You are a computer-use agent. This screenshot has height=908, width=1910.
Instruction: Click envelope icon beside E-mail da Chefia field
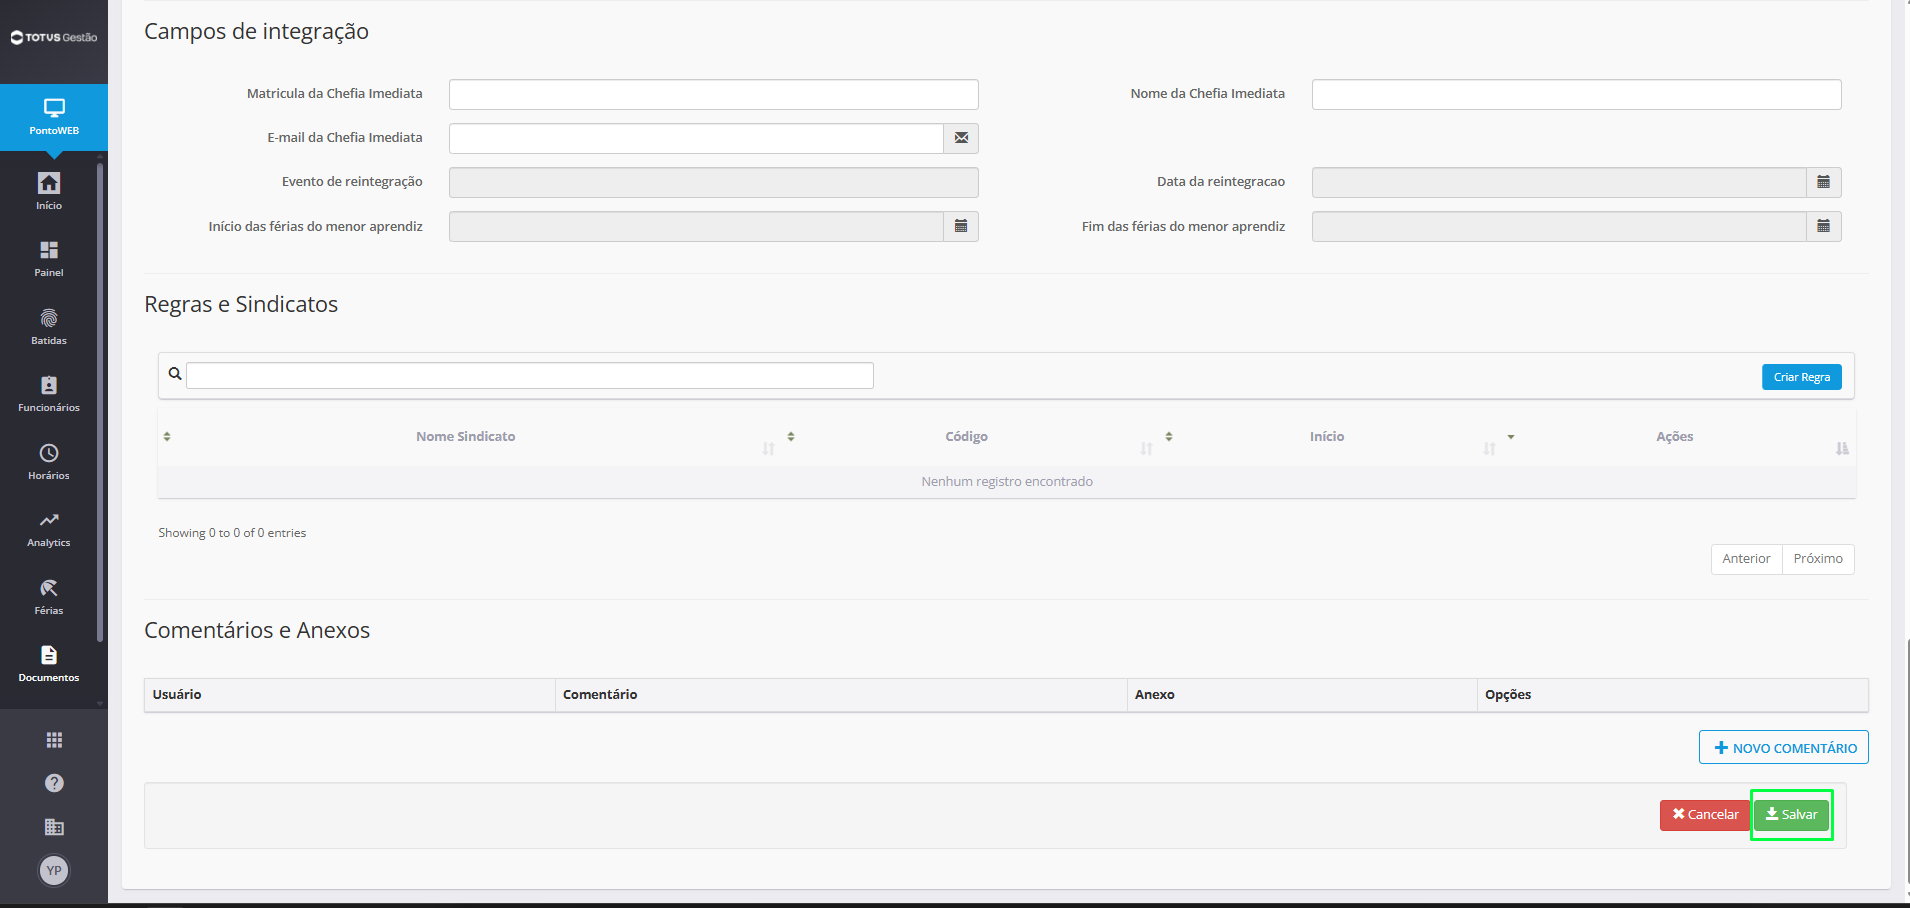[x=961, y=138]
